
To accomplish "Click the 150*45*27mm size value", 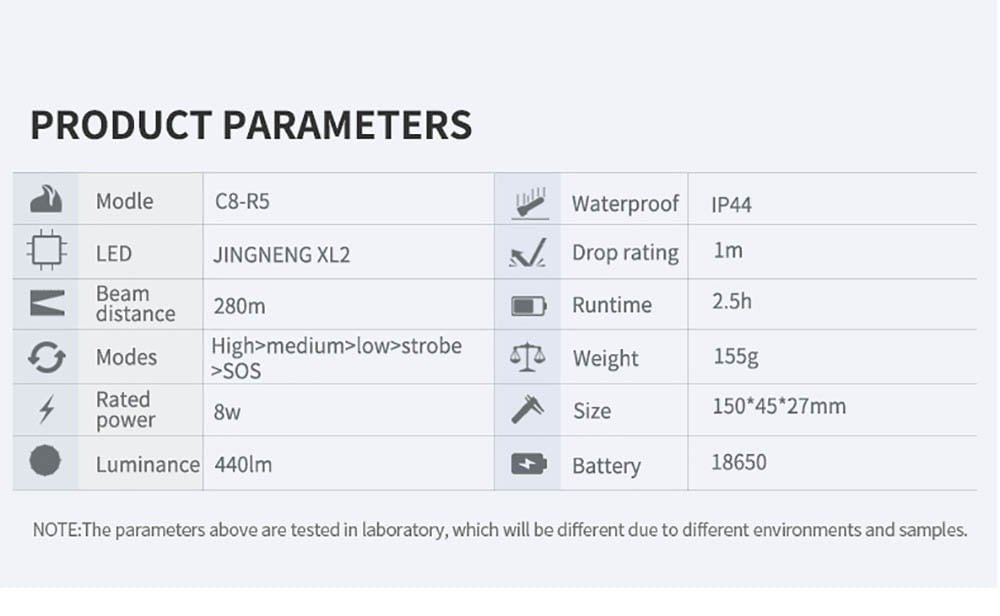I will click(x=779, y=406).
